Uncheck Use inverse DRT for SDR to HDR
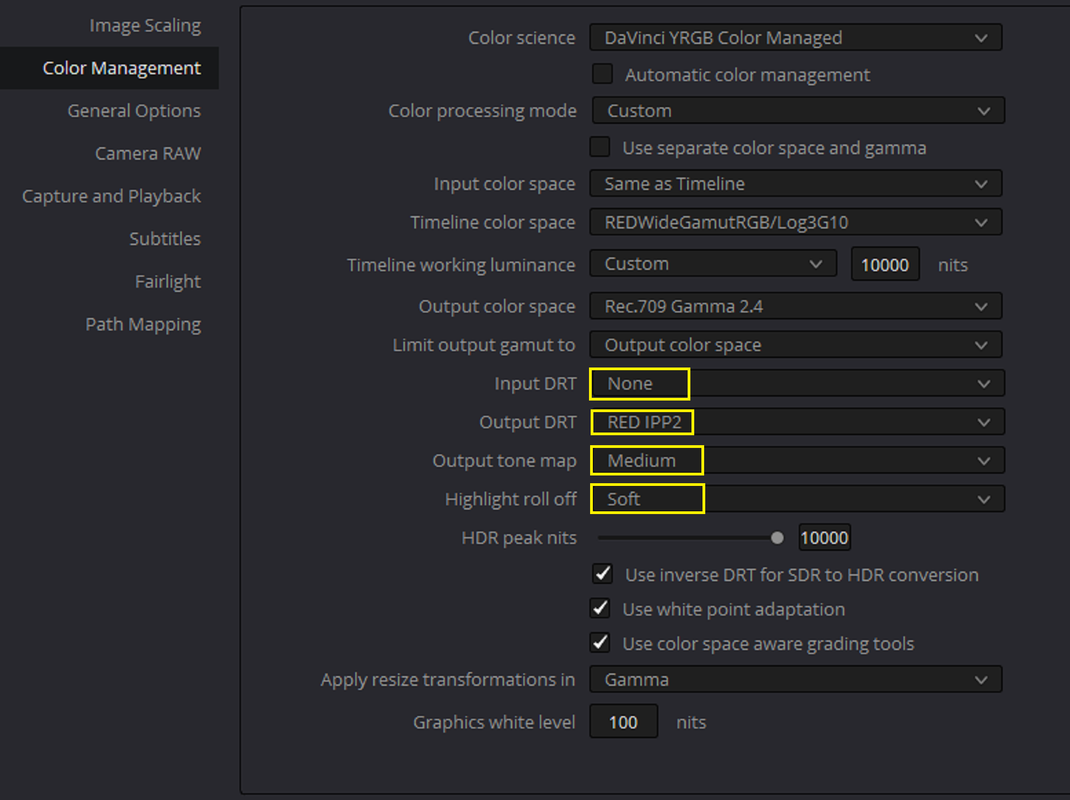Viewport: 1070px width, 800px height. tap(603, 574)
